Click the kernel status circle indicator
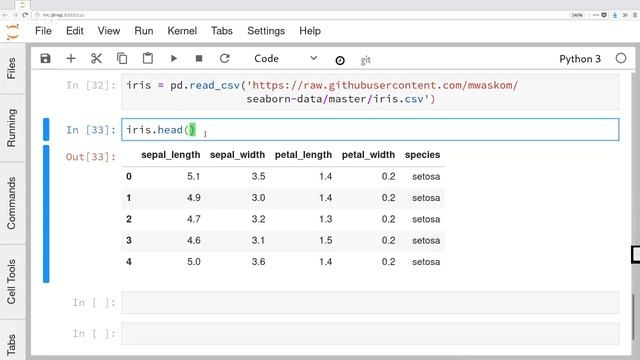The image size is (640, 360). tap(621, 58)
